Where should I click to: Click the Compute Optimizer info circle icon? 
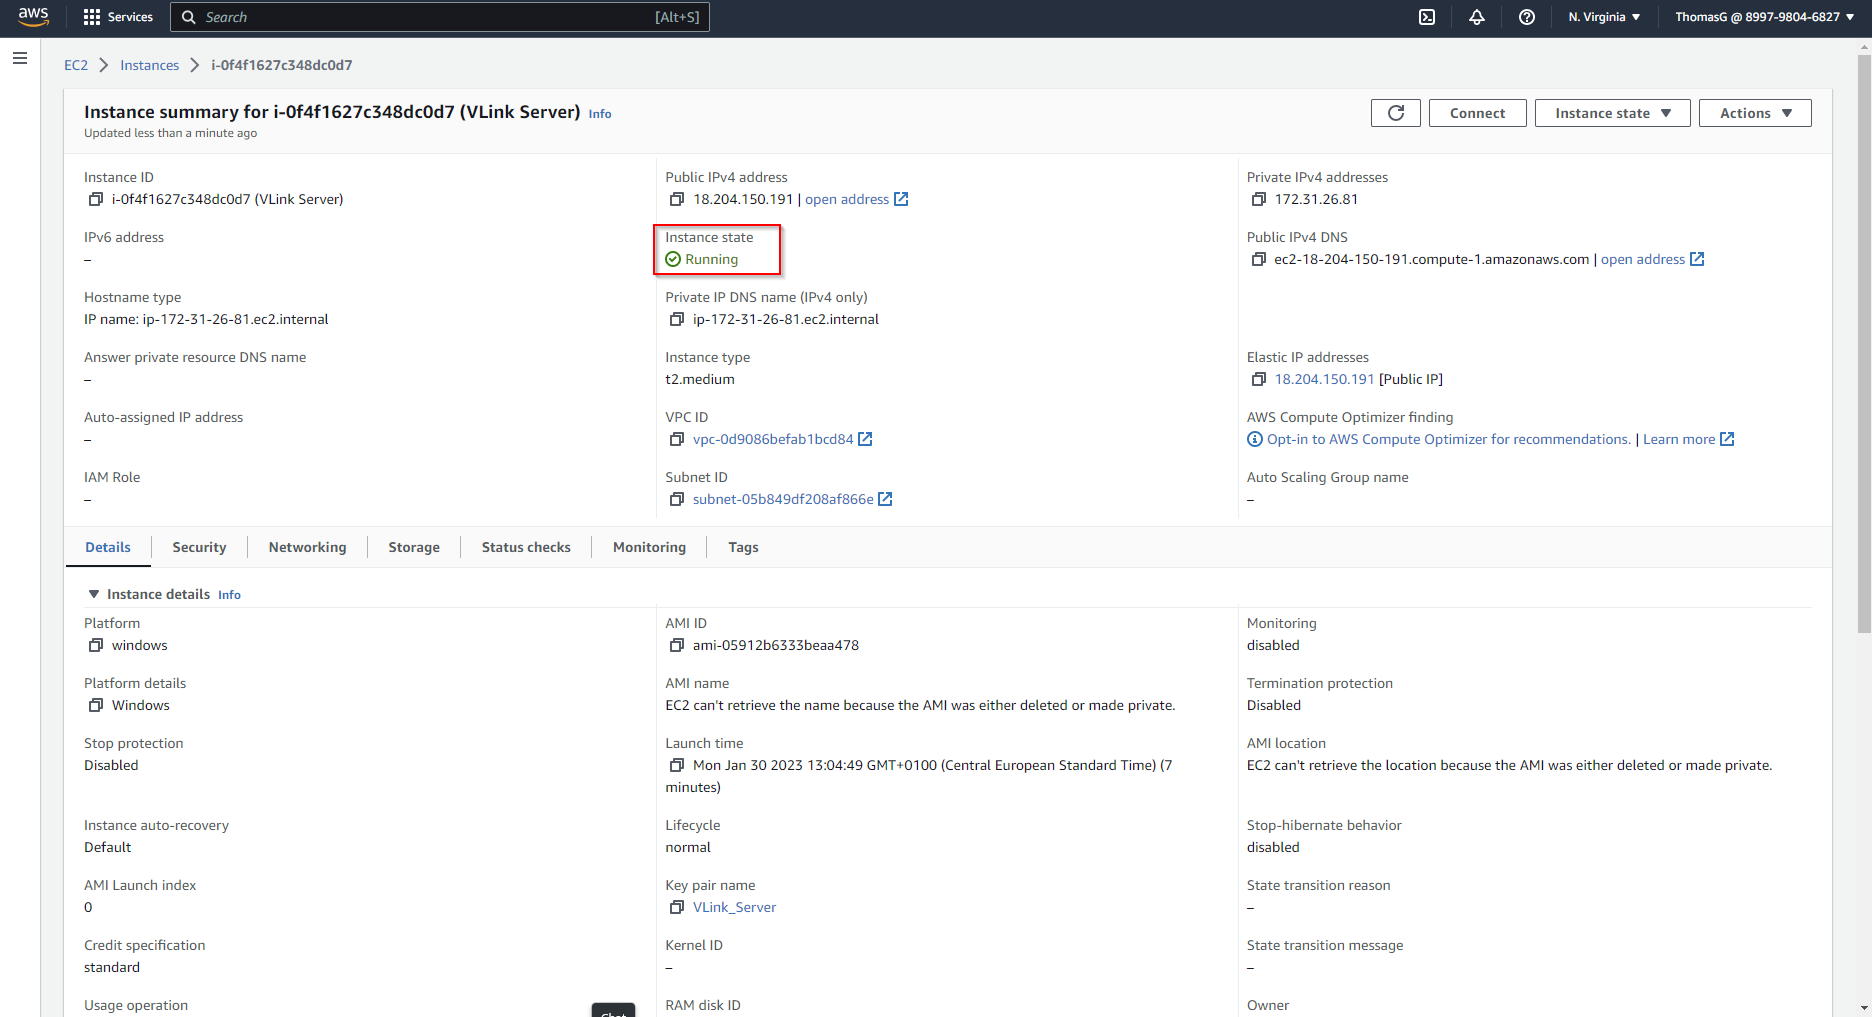tap(1255, 439)
